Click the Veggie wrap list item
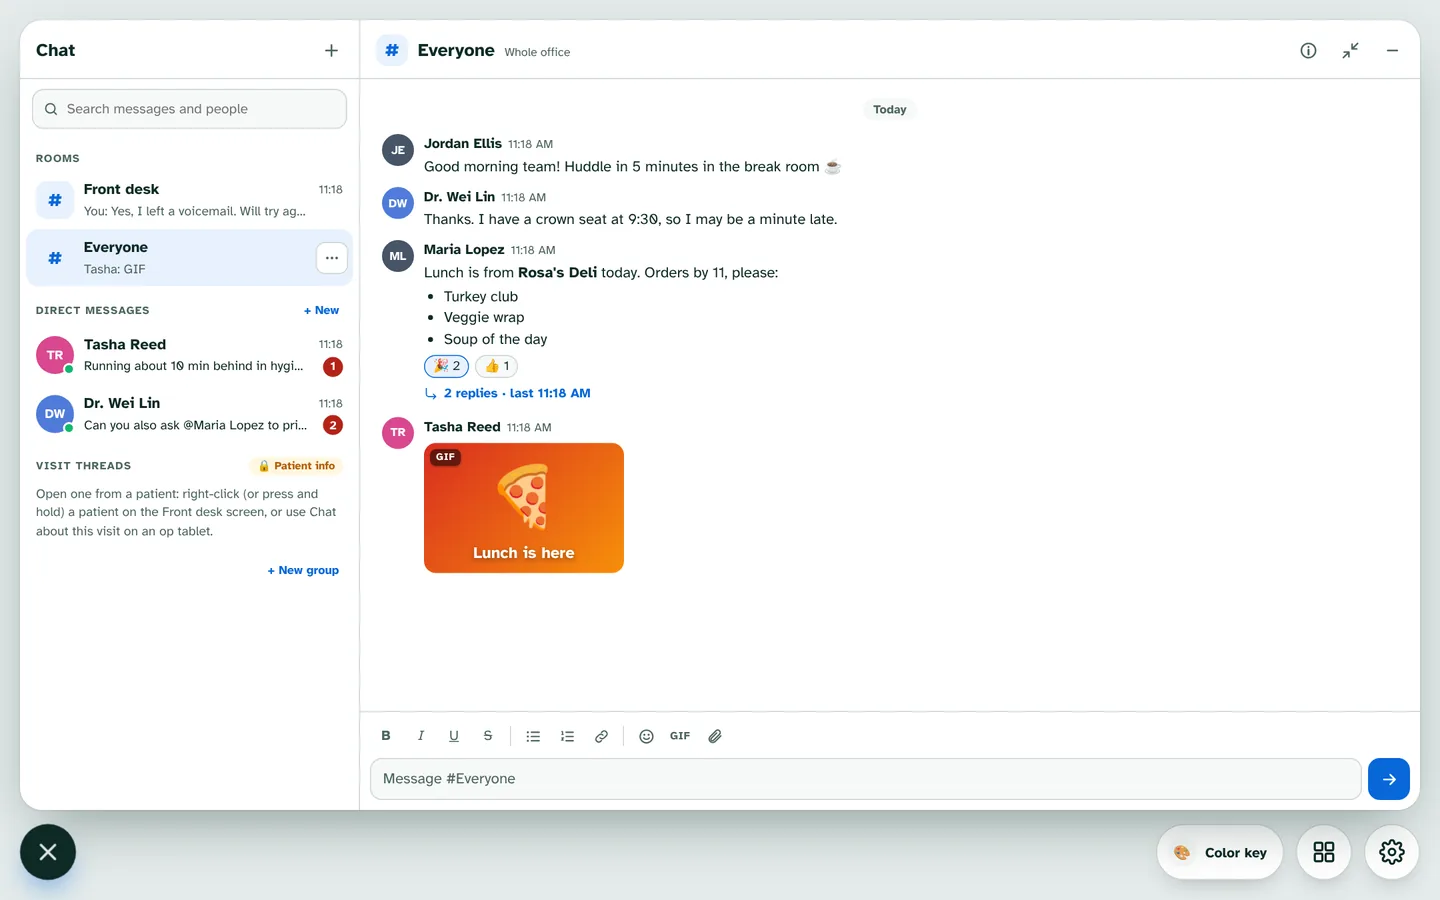 pyautogui.click(x=484, y=317)
